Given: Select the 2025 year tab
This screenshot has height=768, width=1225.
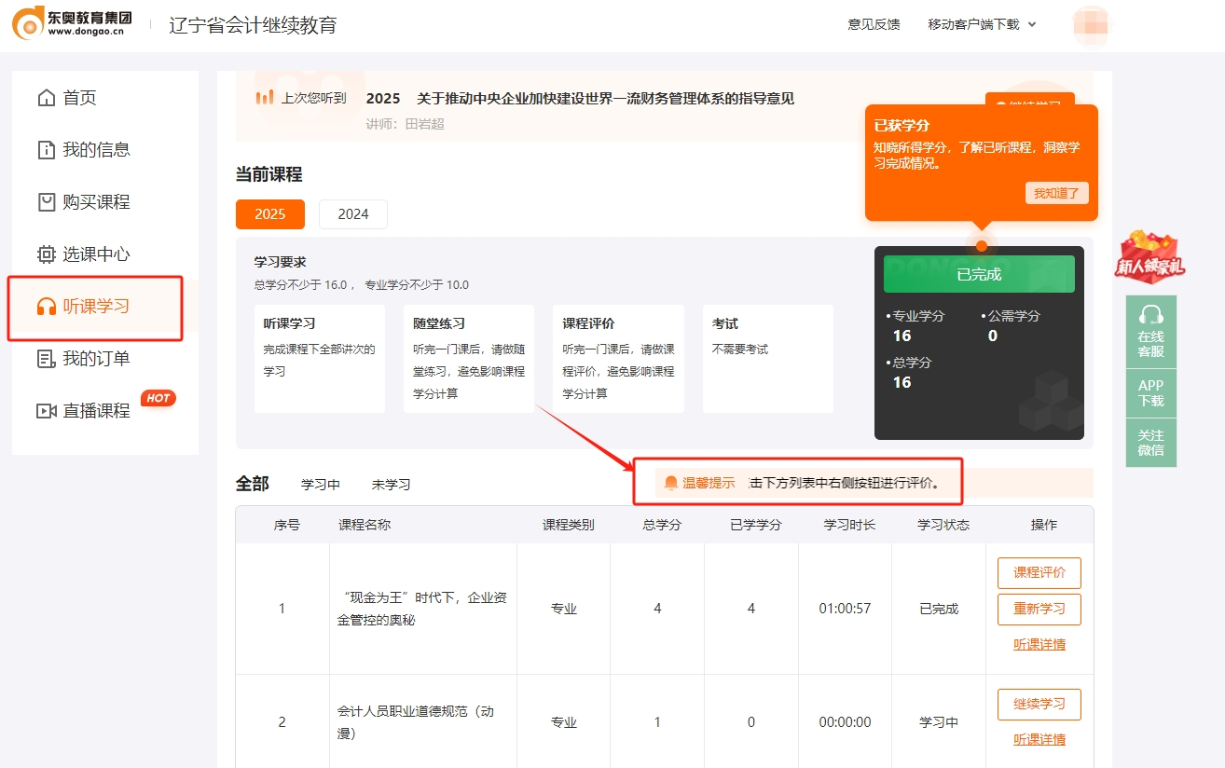Looking at the screenshot, I should tap(270, 214).
